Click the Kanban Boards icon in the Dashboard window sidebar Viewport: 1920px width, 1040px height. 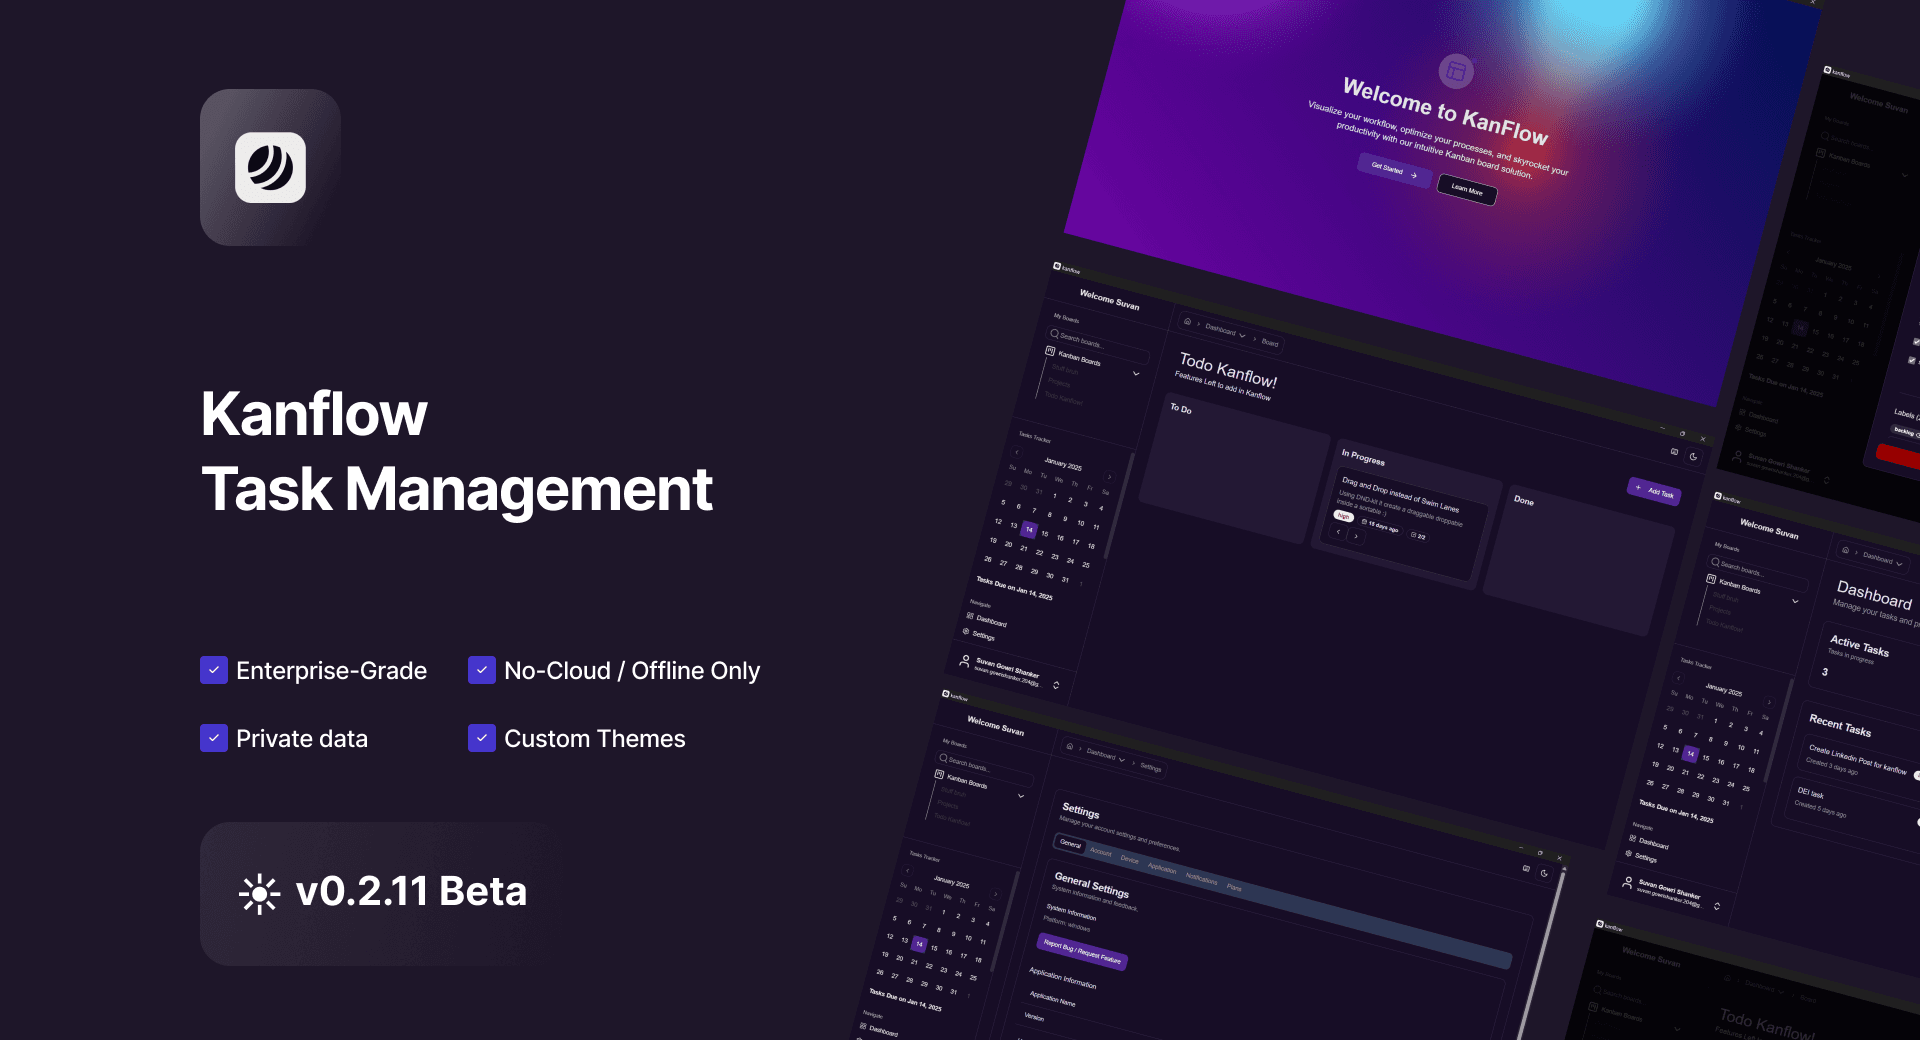(1711, 579)
